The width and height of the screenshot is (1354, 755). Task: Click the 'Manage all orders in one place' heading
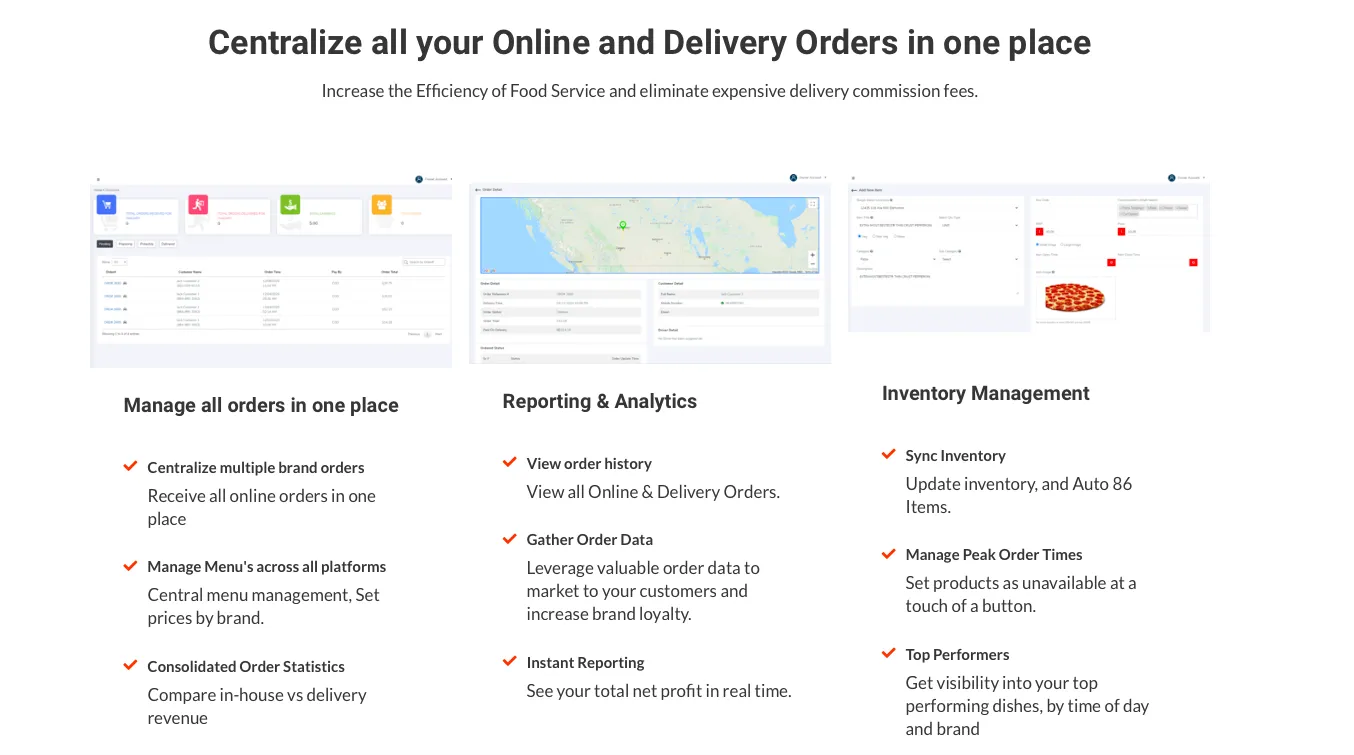click(261, 405)
